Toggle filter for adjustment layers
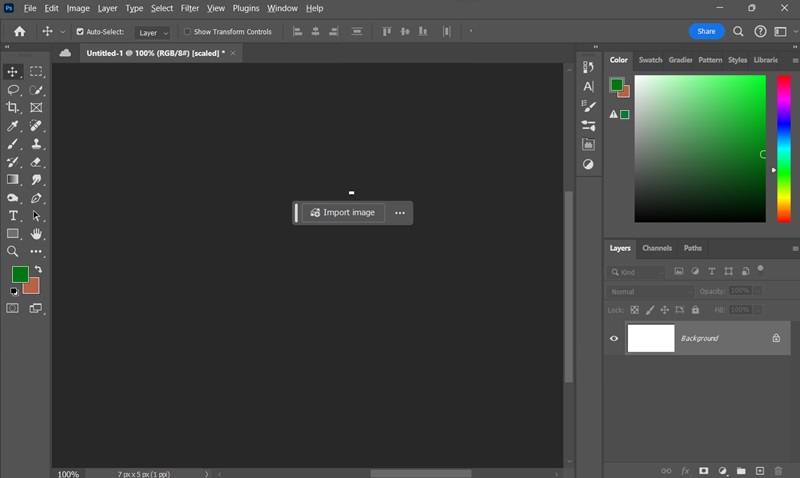This screenshot has height=478, width=800. pyautogui.click(x=695, y=271)
